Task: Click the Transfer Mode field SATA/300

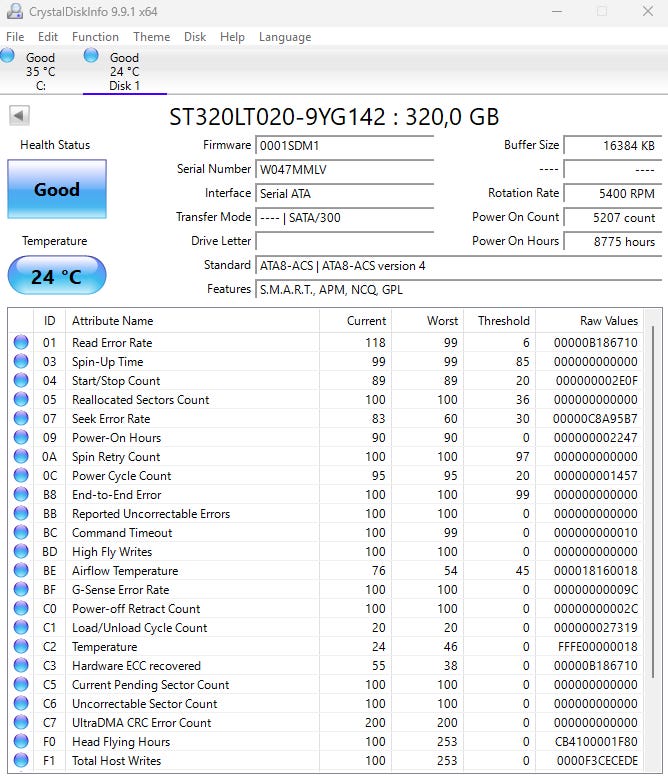Action: [344, 217]
